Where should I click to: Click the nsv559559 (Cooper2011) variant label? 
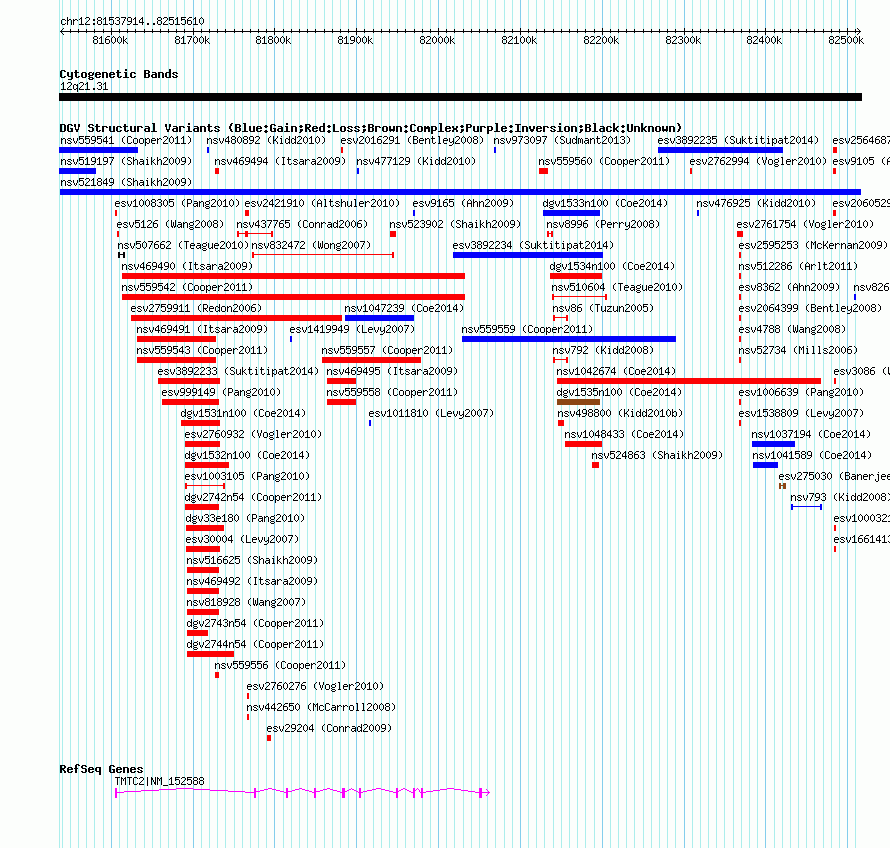527,329
